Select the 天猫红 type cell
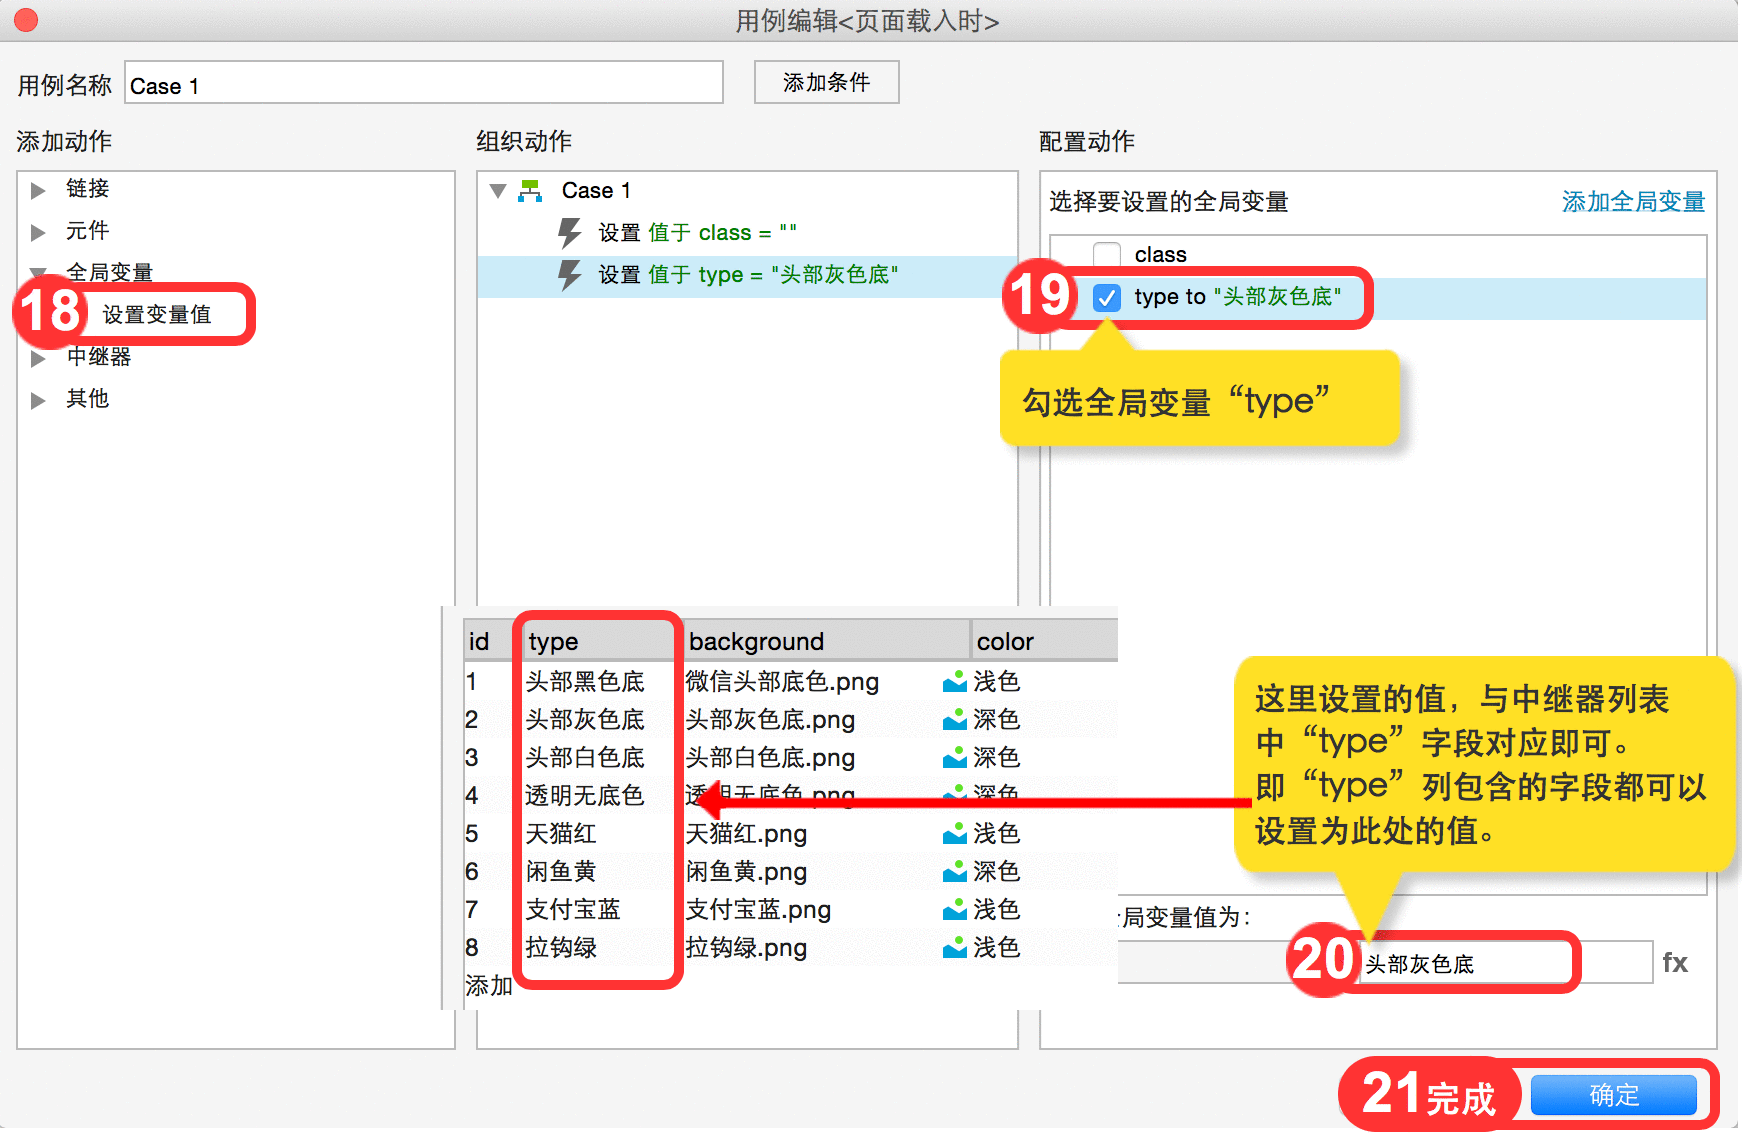Viewport: 1742px width, 1138px height. (561, 834)
